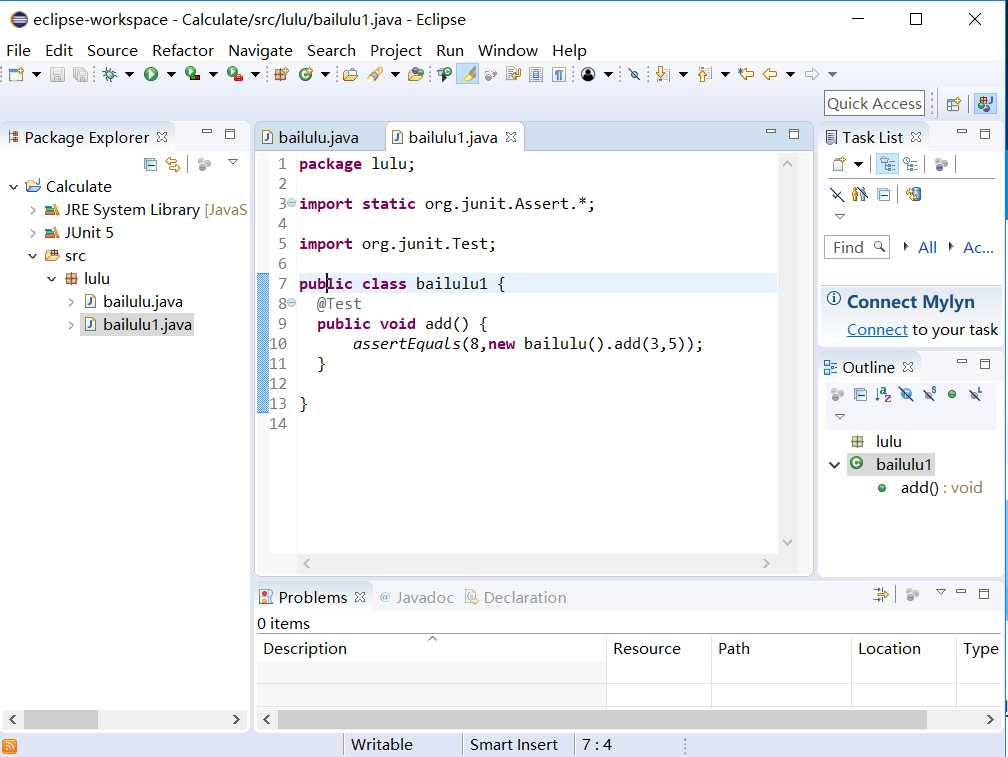This screenshot has height=757, width=1008.
Task: Toggle Scheduled presentation in Task List
Action: (x=910, y=164)
